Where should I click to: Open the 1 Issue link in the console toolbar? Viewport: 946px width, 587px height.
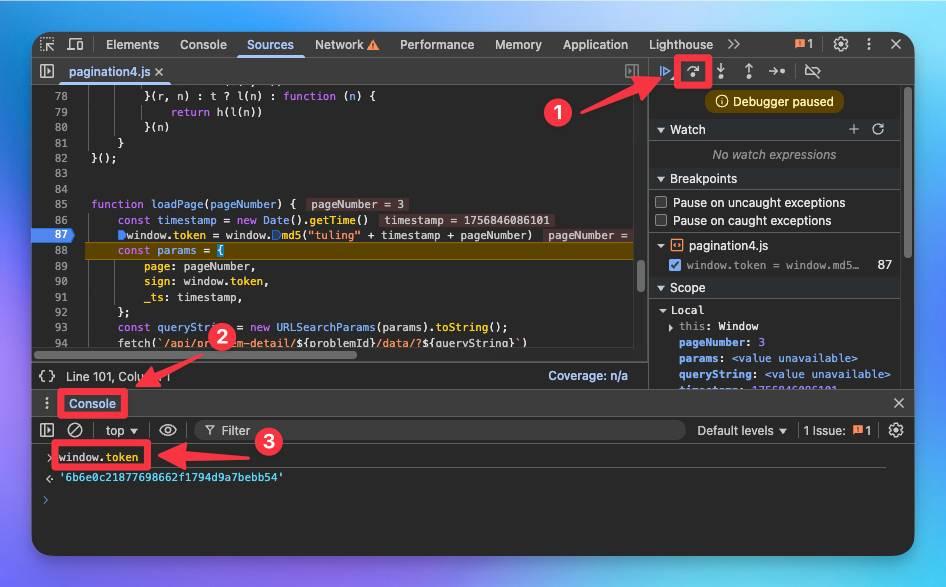click(x=837, y=431)
